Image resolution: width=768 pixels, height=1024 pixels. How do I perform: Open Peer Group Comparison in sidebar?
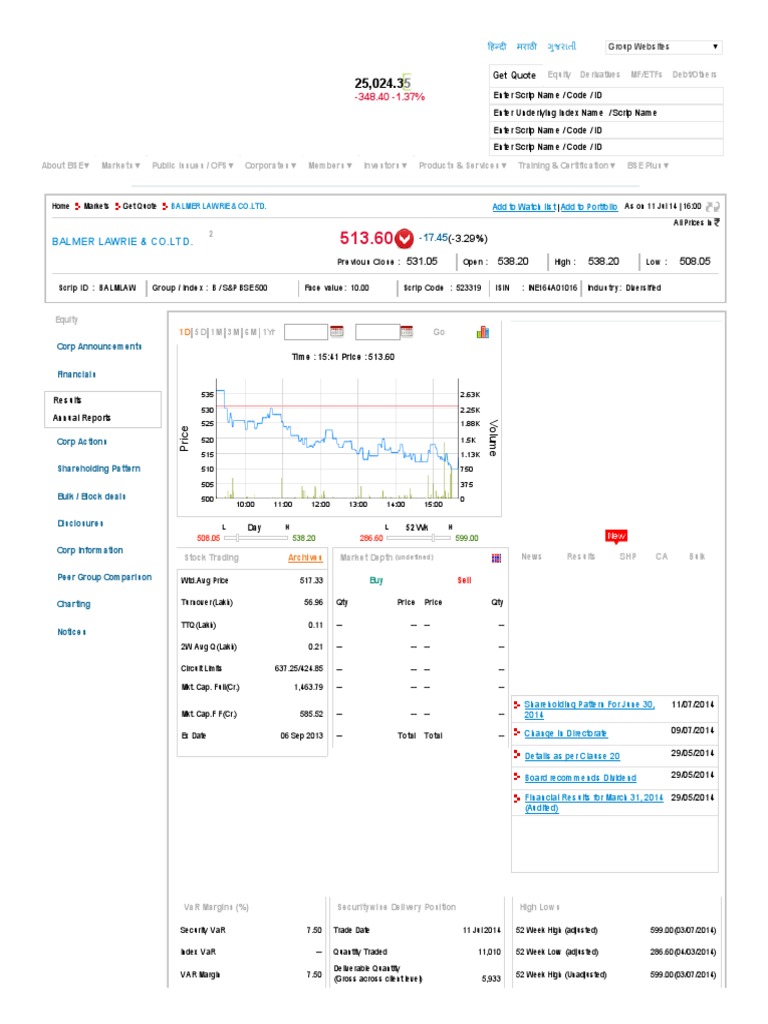tap(104, 577)
